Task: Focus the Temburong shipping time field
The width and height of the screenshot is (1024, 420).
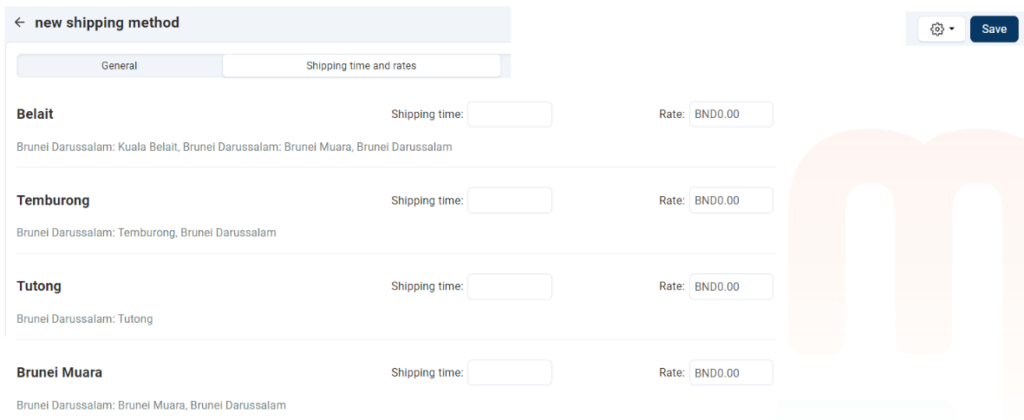Action: coord(509,200)
